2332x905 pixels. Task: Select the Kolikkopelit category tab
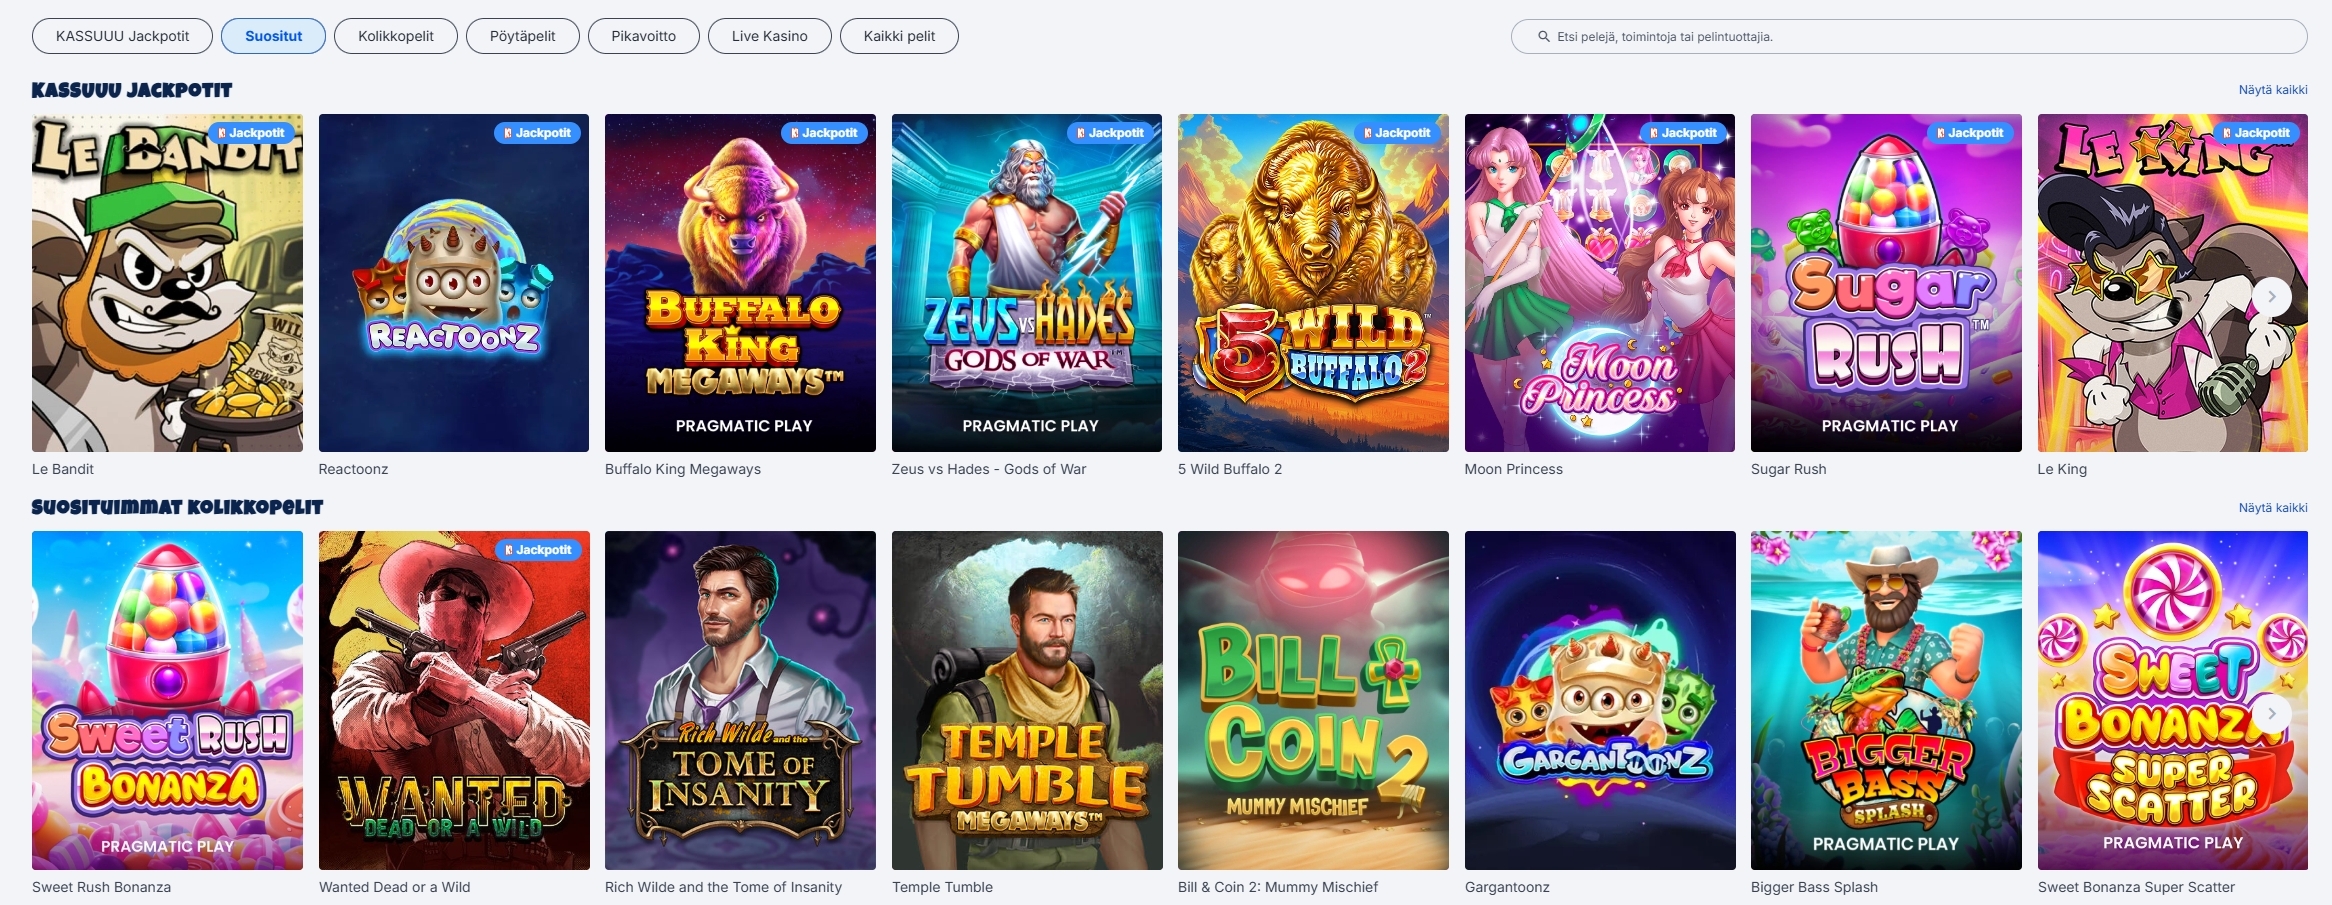(395, 36)
